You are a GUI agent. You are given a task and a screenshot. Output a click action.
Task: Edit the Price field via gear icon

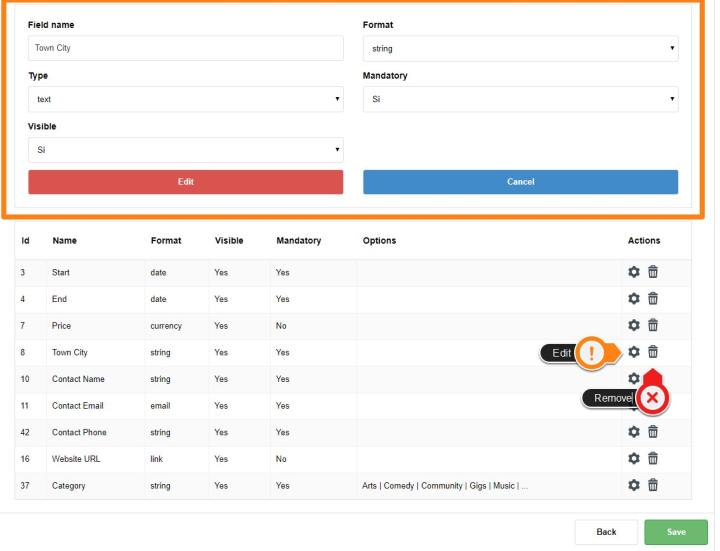click(634, 325)
